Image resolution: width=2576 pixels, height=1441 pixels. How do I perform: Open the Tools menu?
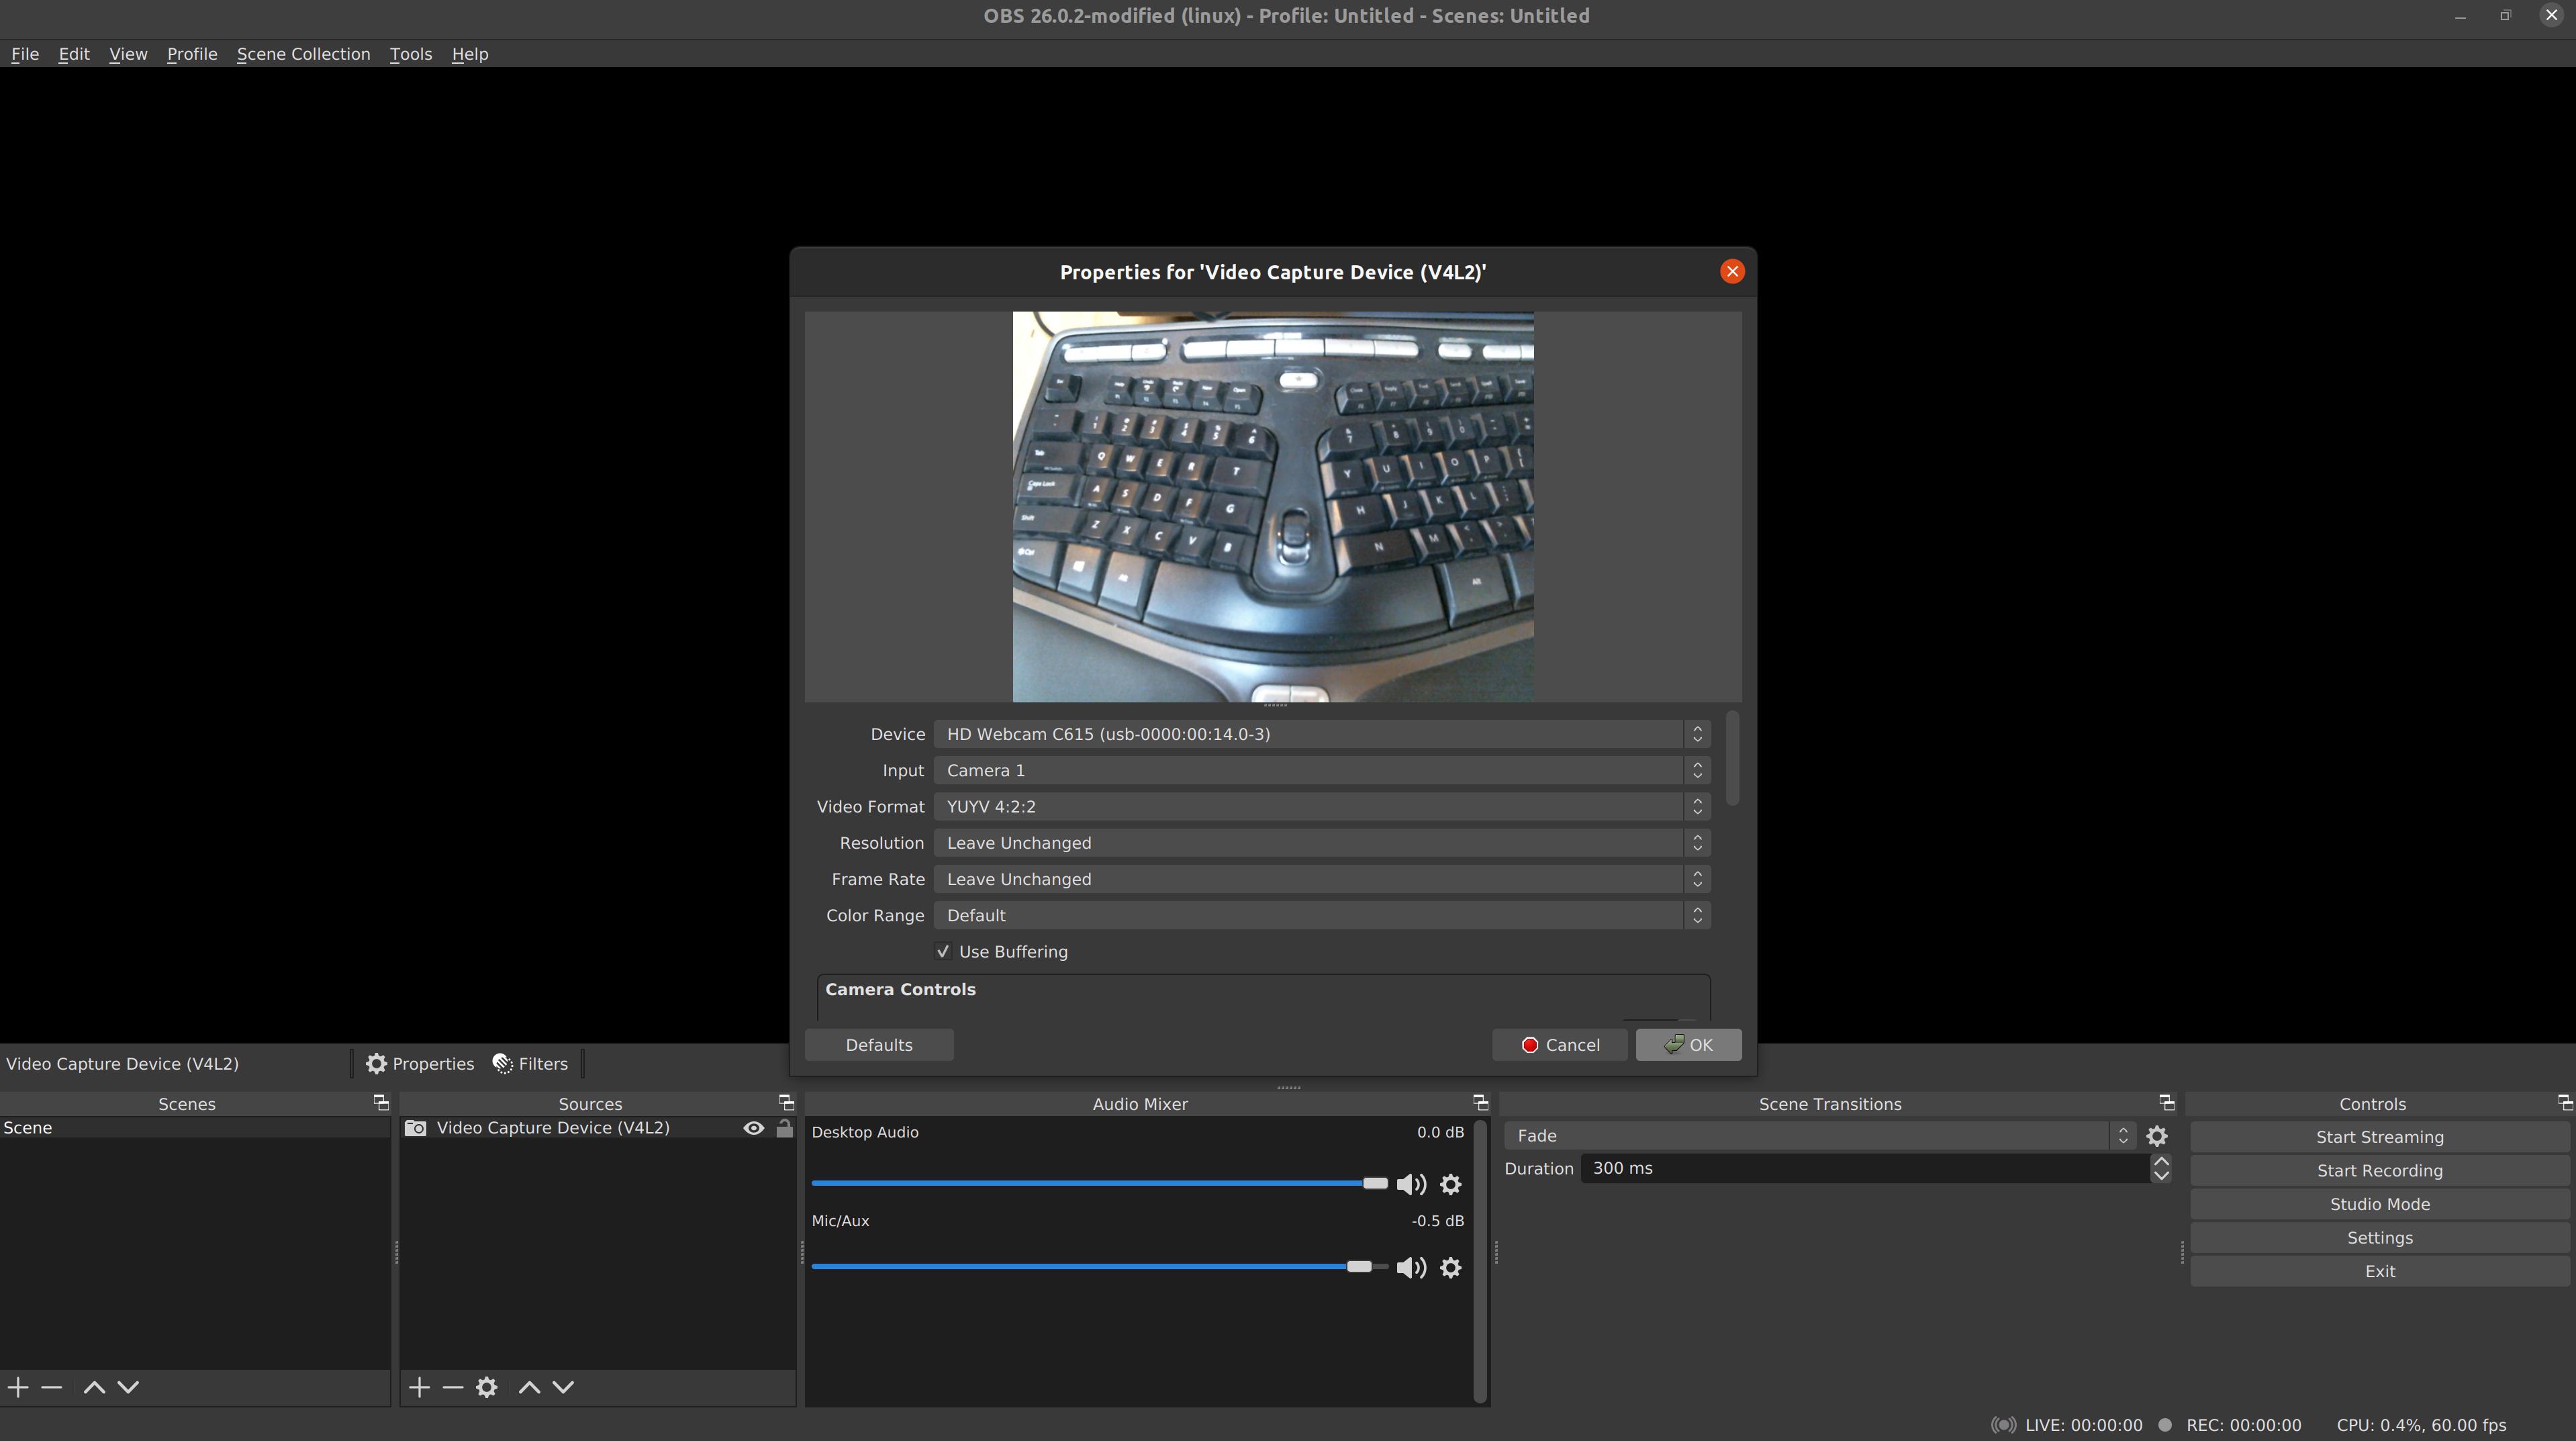point(410,54)
